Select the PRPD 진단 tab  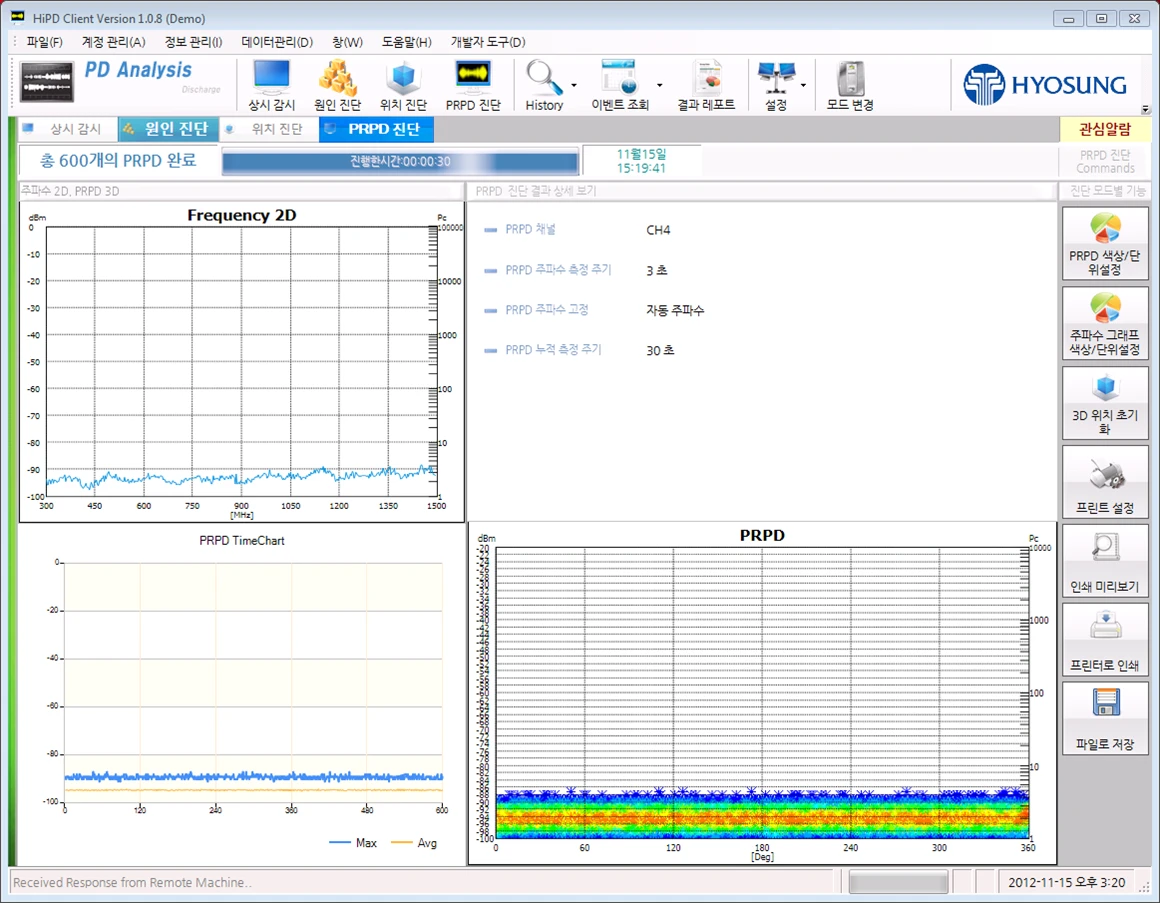pyautogui.click(x=377, y=129)
